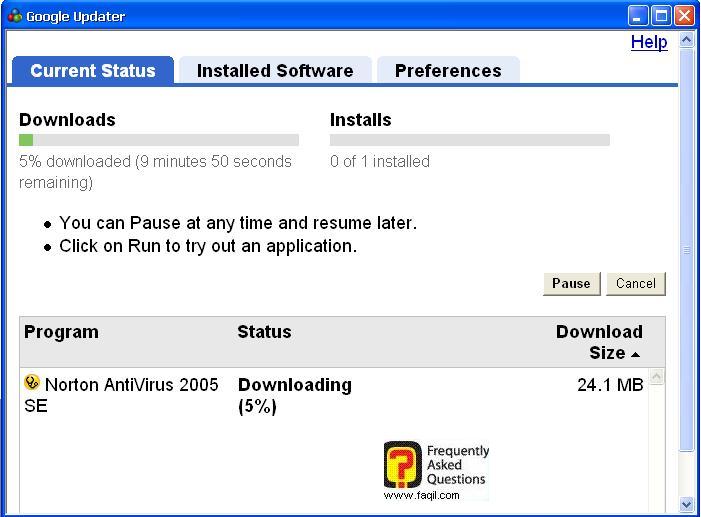The width and height of the screenshot is (701, 517).
Task: Click the Installs progress bar
Action: (x=470, y=140)
